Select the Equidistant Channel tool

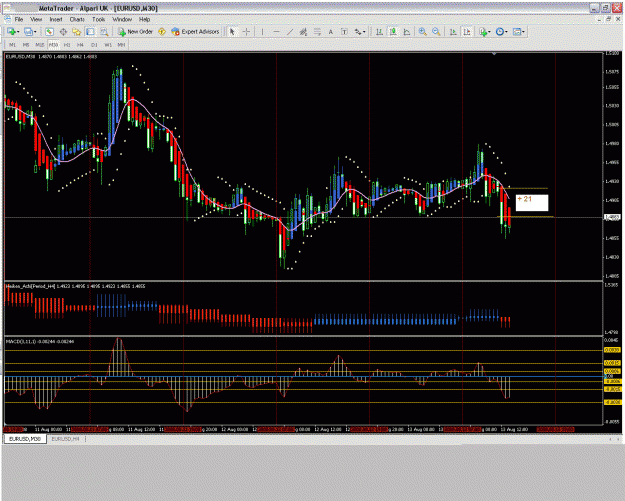(x=303, y=31)
